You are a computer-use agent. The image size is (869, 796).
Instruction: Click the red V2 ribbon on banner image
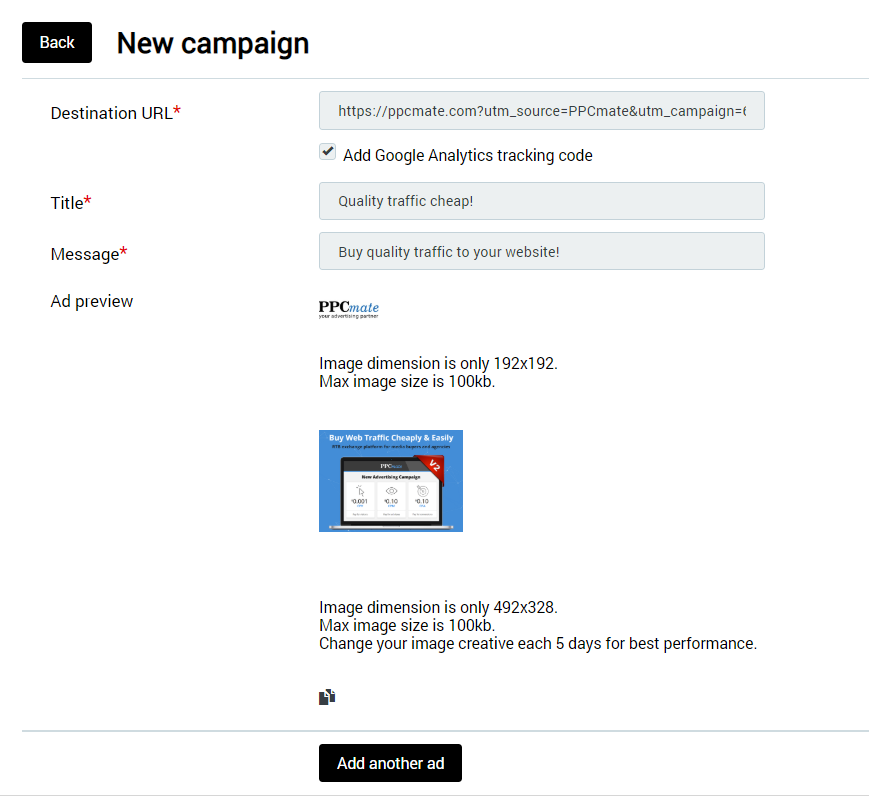point(436,466)
